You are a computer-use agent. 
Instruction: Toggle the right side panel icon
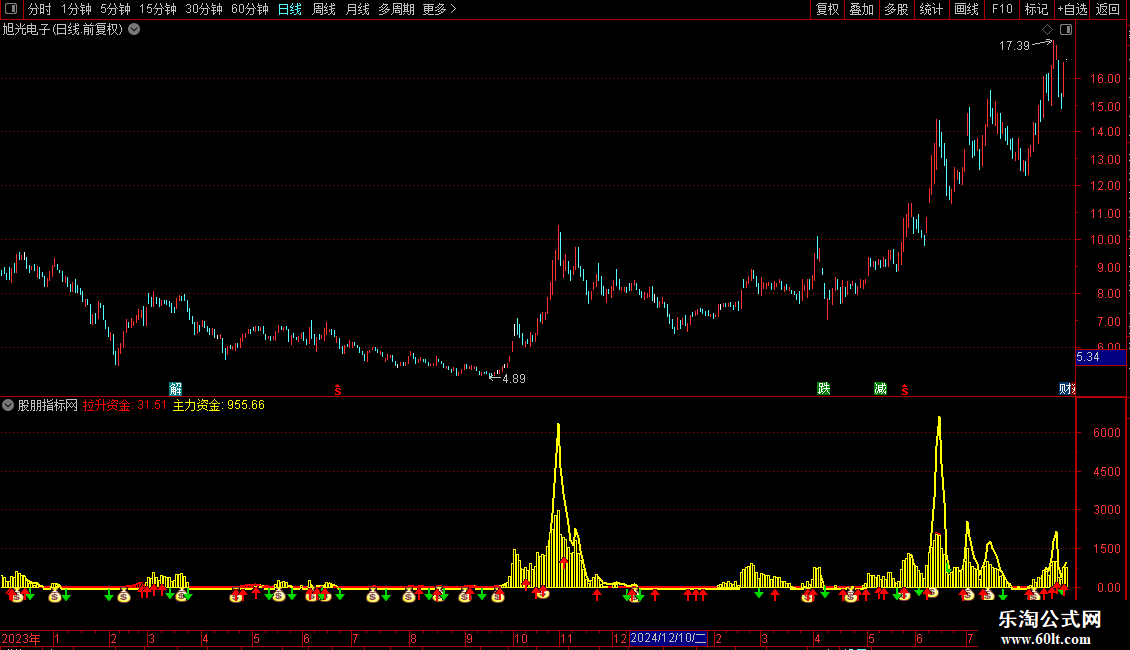pos(1066,30)
